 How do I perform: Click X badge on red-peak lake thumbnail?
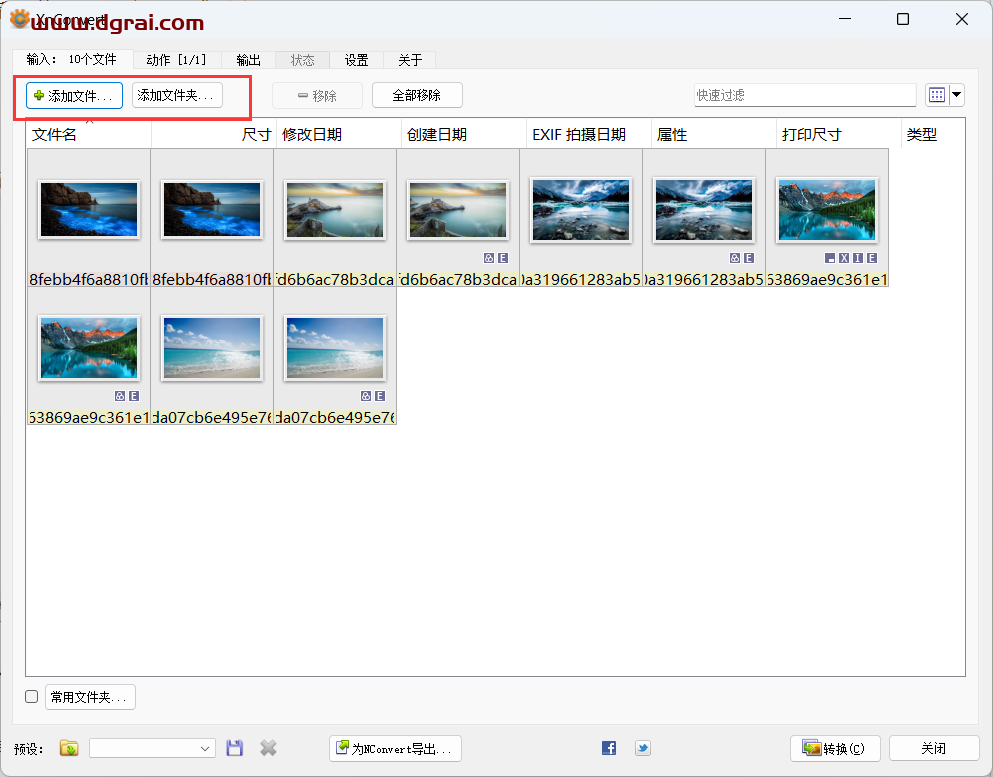coord(844,258)
